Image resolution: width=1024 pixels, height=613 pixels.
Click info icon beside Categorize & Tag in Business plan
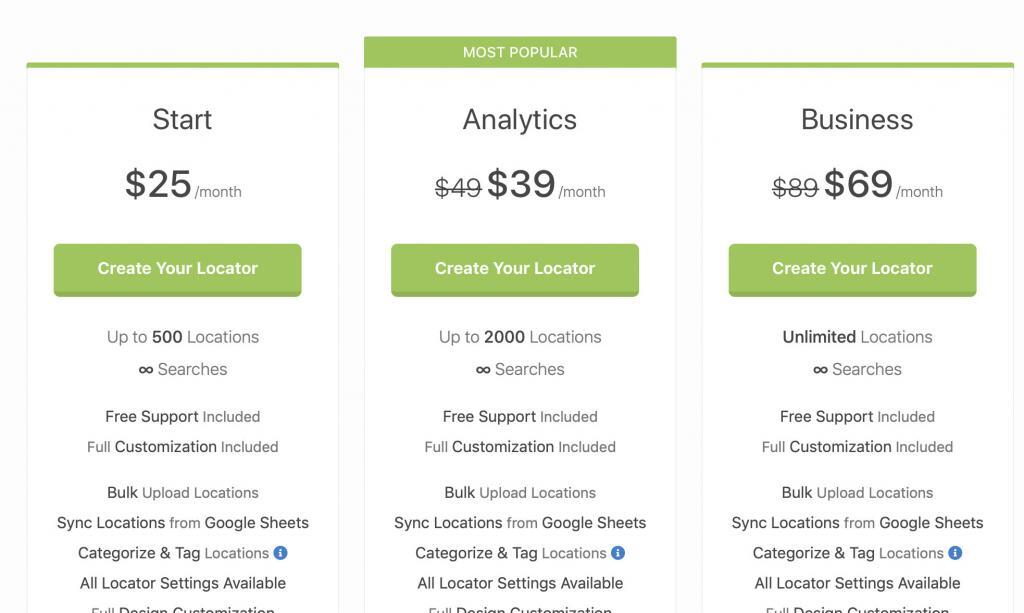[955, 553]
